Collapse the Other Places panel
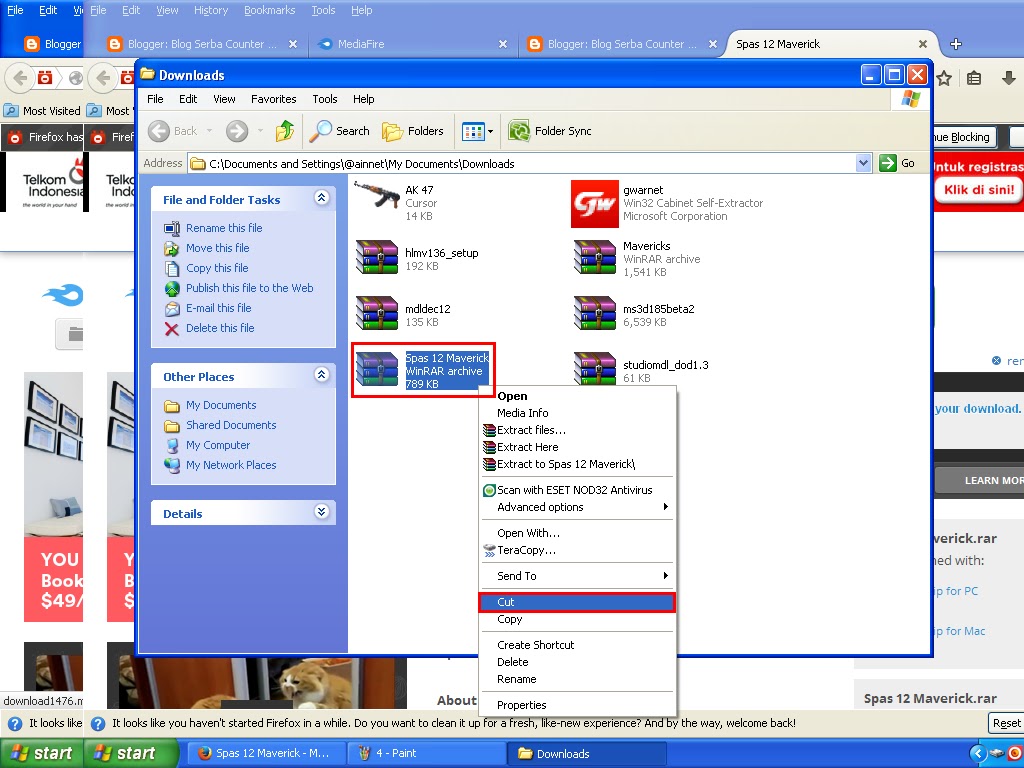 coord(321,374)
